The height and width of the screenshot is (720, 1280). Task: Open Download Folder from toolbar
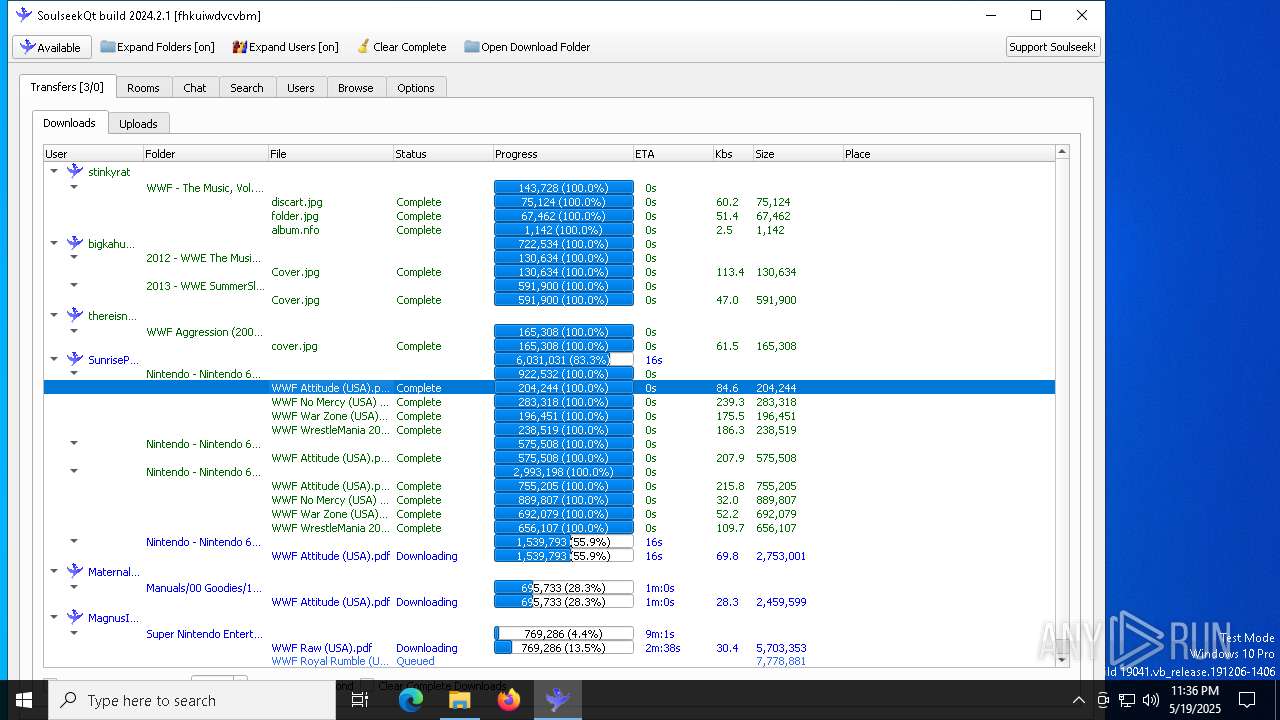coord(527,47)
